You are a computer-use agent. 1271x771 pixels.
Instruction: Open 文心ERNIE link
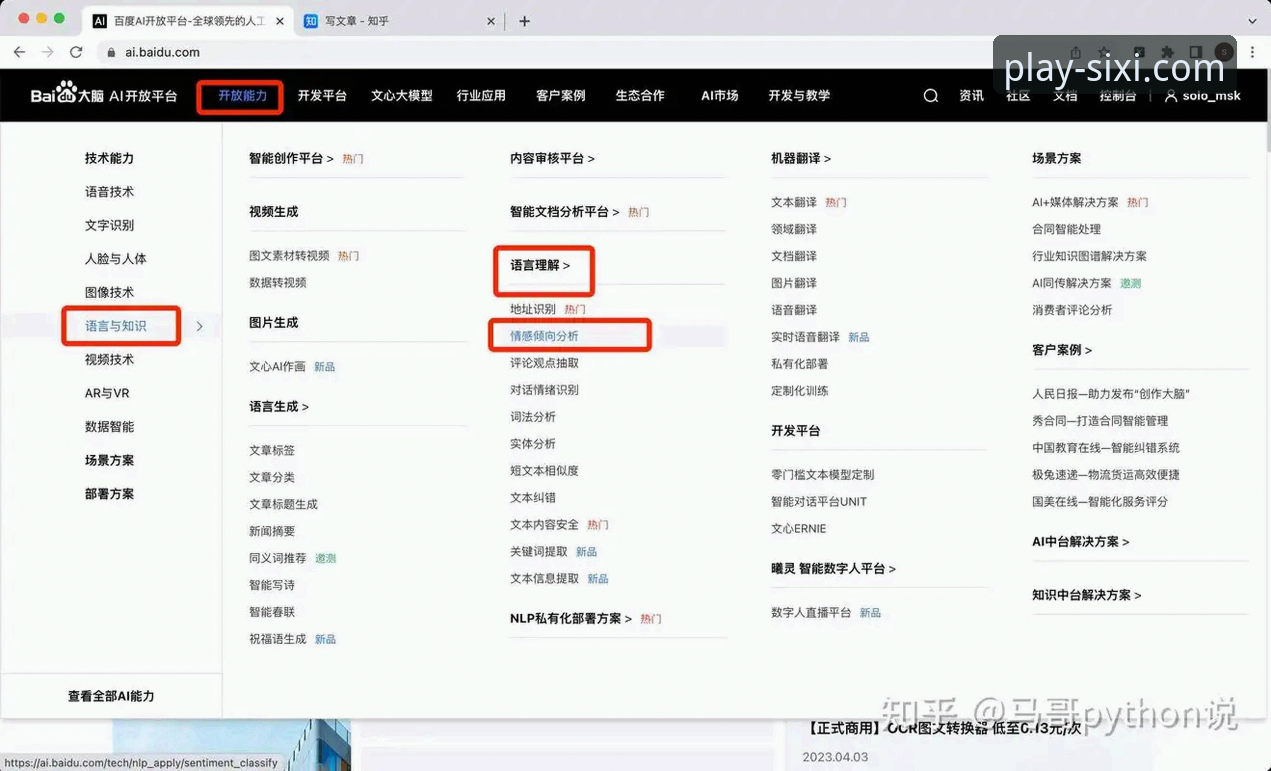pos(799,529)
